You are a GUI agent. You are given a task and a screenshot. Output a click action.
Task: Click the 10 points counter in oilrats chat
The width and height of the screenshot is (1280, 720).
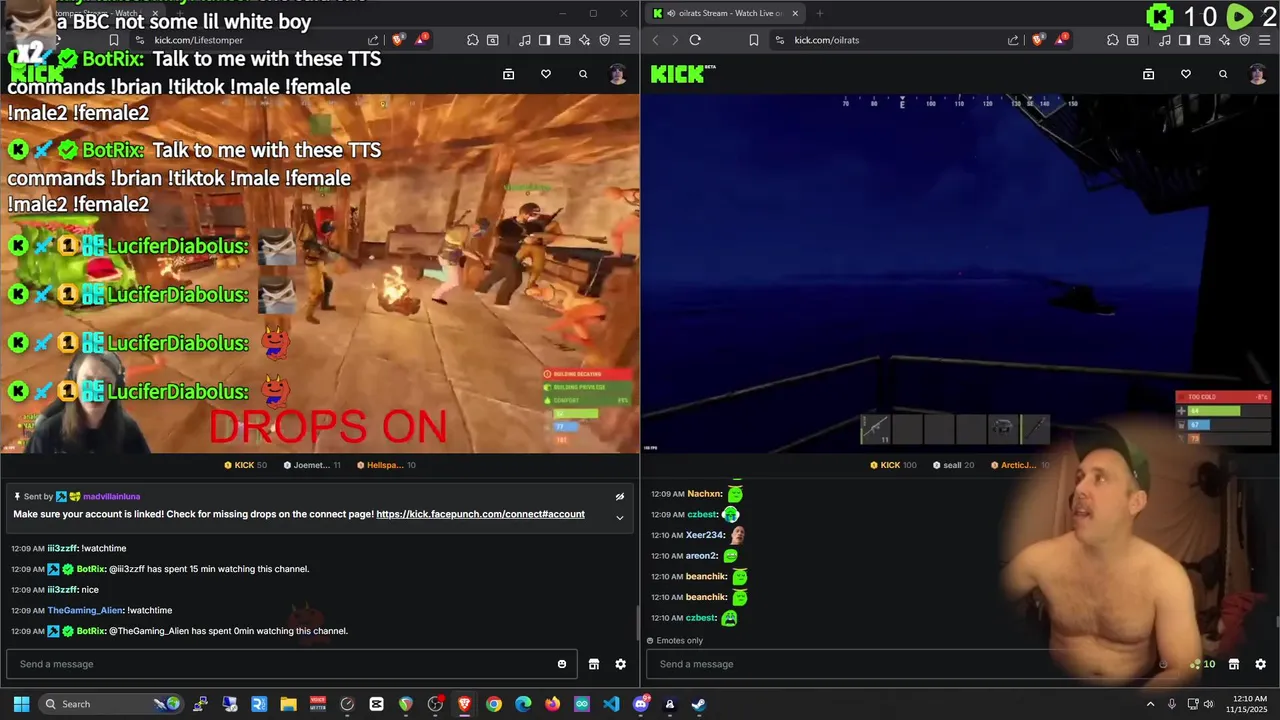coord(1202,664)
